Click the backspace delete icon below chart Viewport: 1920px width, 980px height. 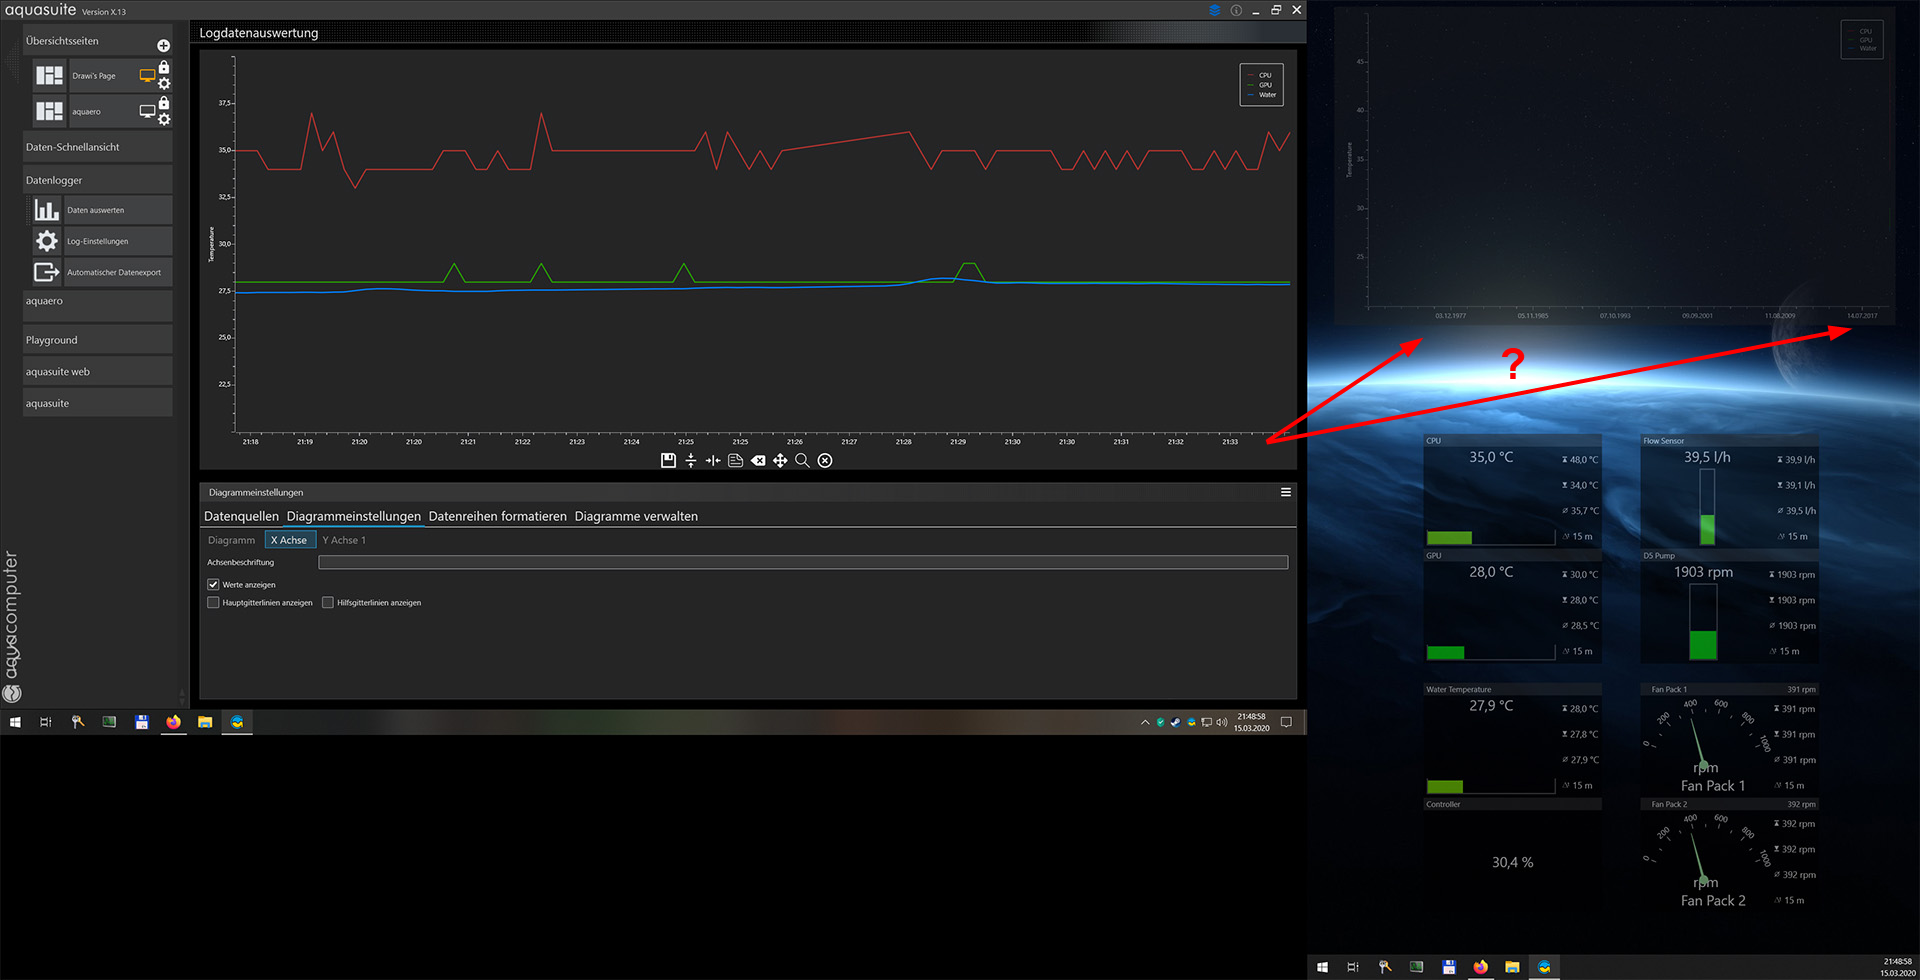pyautogui.click(x=758, y=460)
